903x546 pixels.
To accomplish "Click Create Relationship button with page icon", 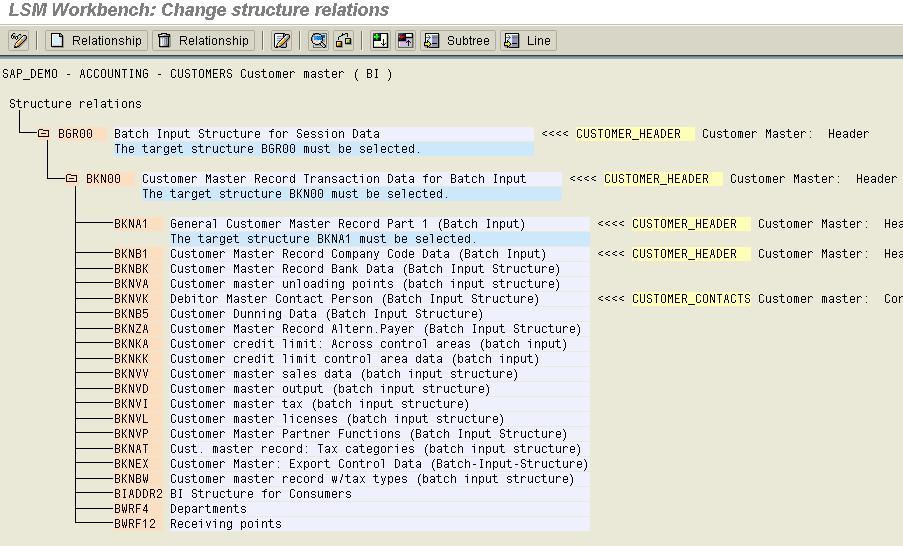I will pos(96,41).
